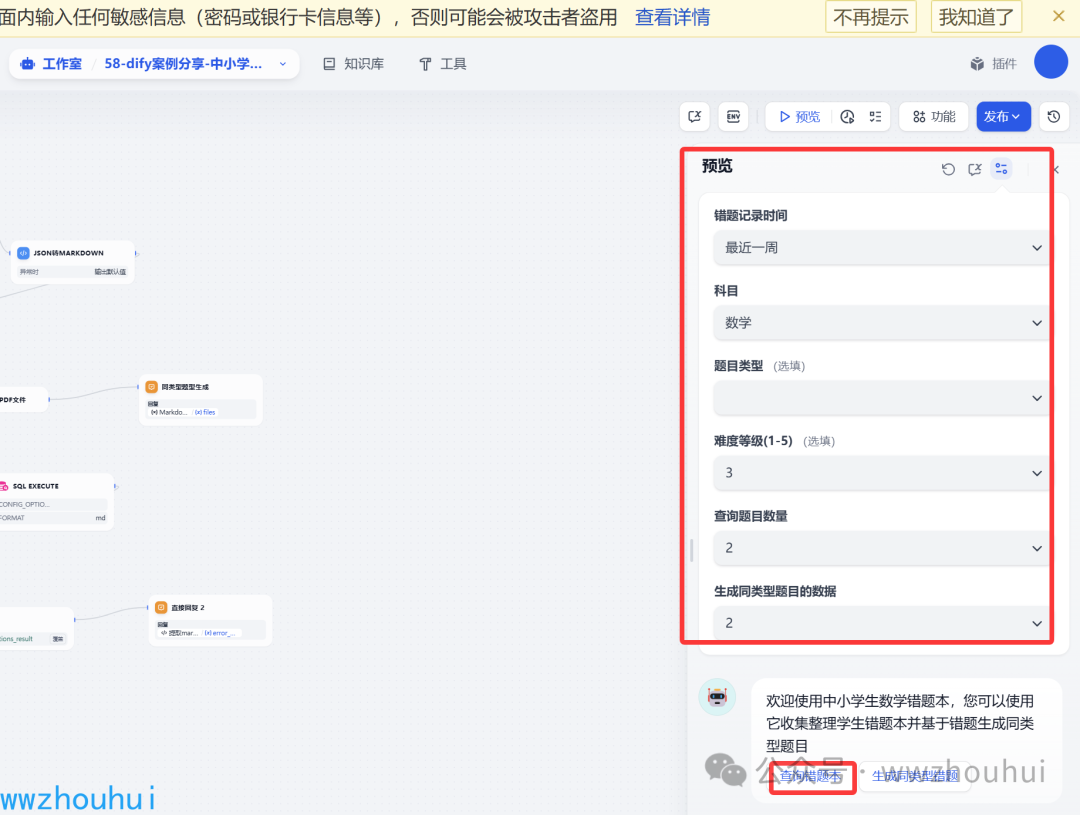
Task: Open the 工作室 studio robot icon
Action: 28,64
